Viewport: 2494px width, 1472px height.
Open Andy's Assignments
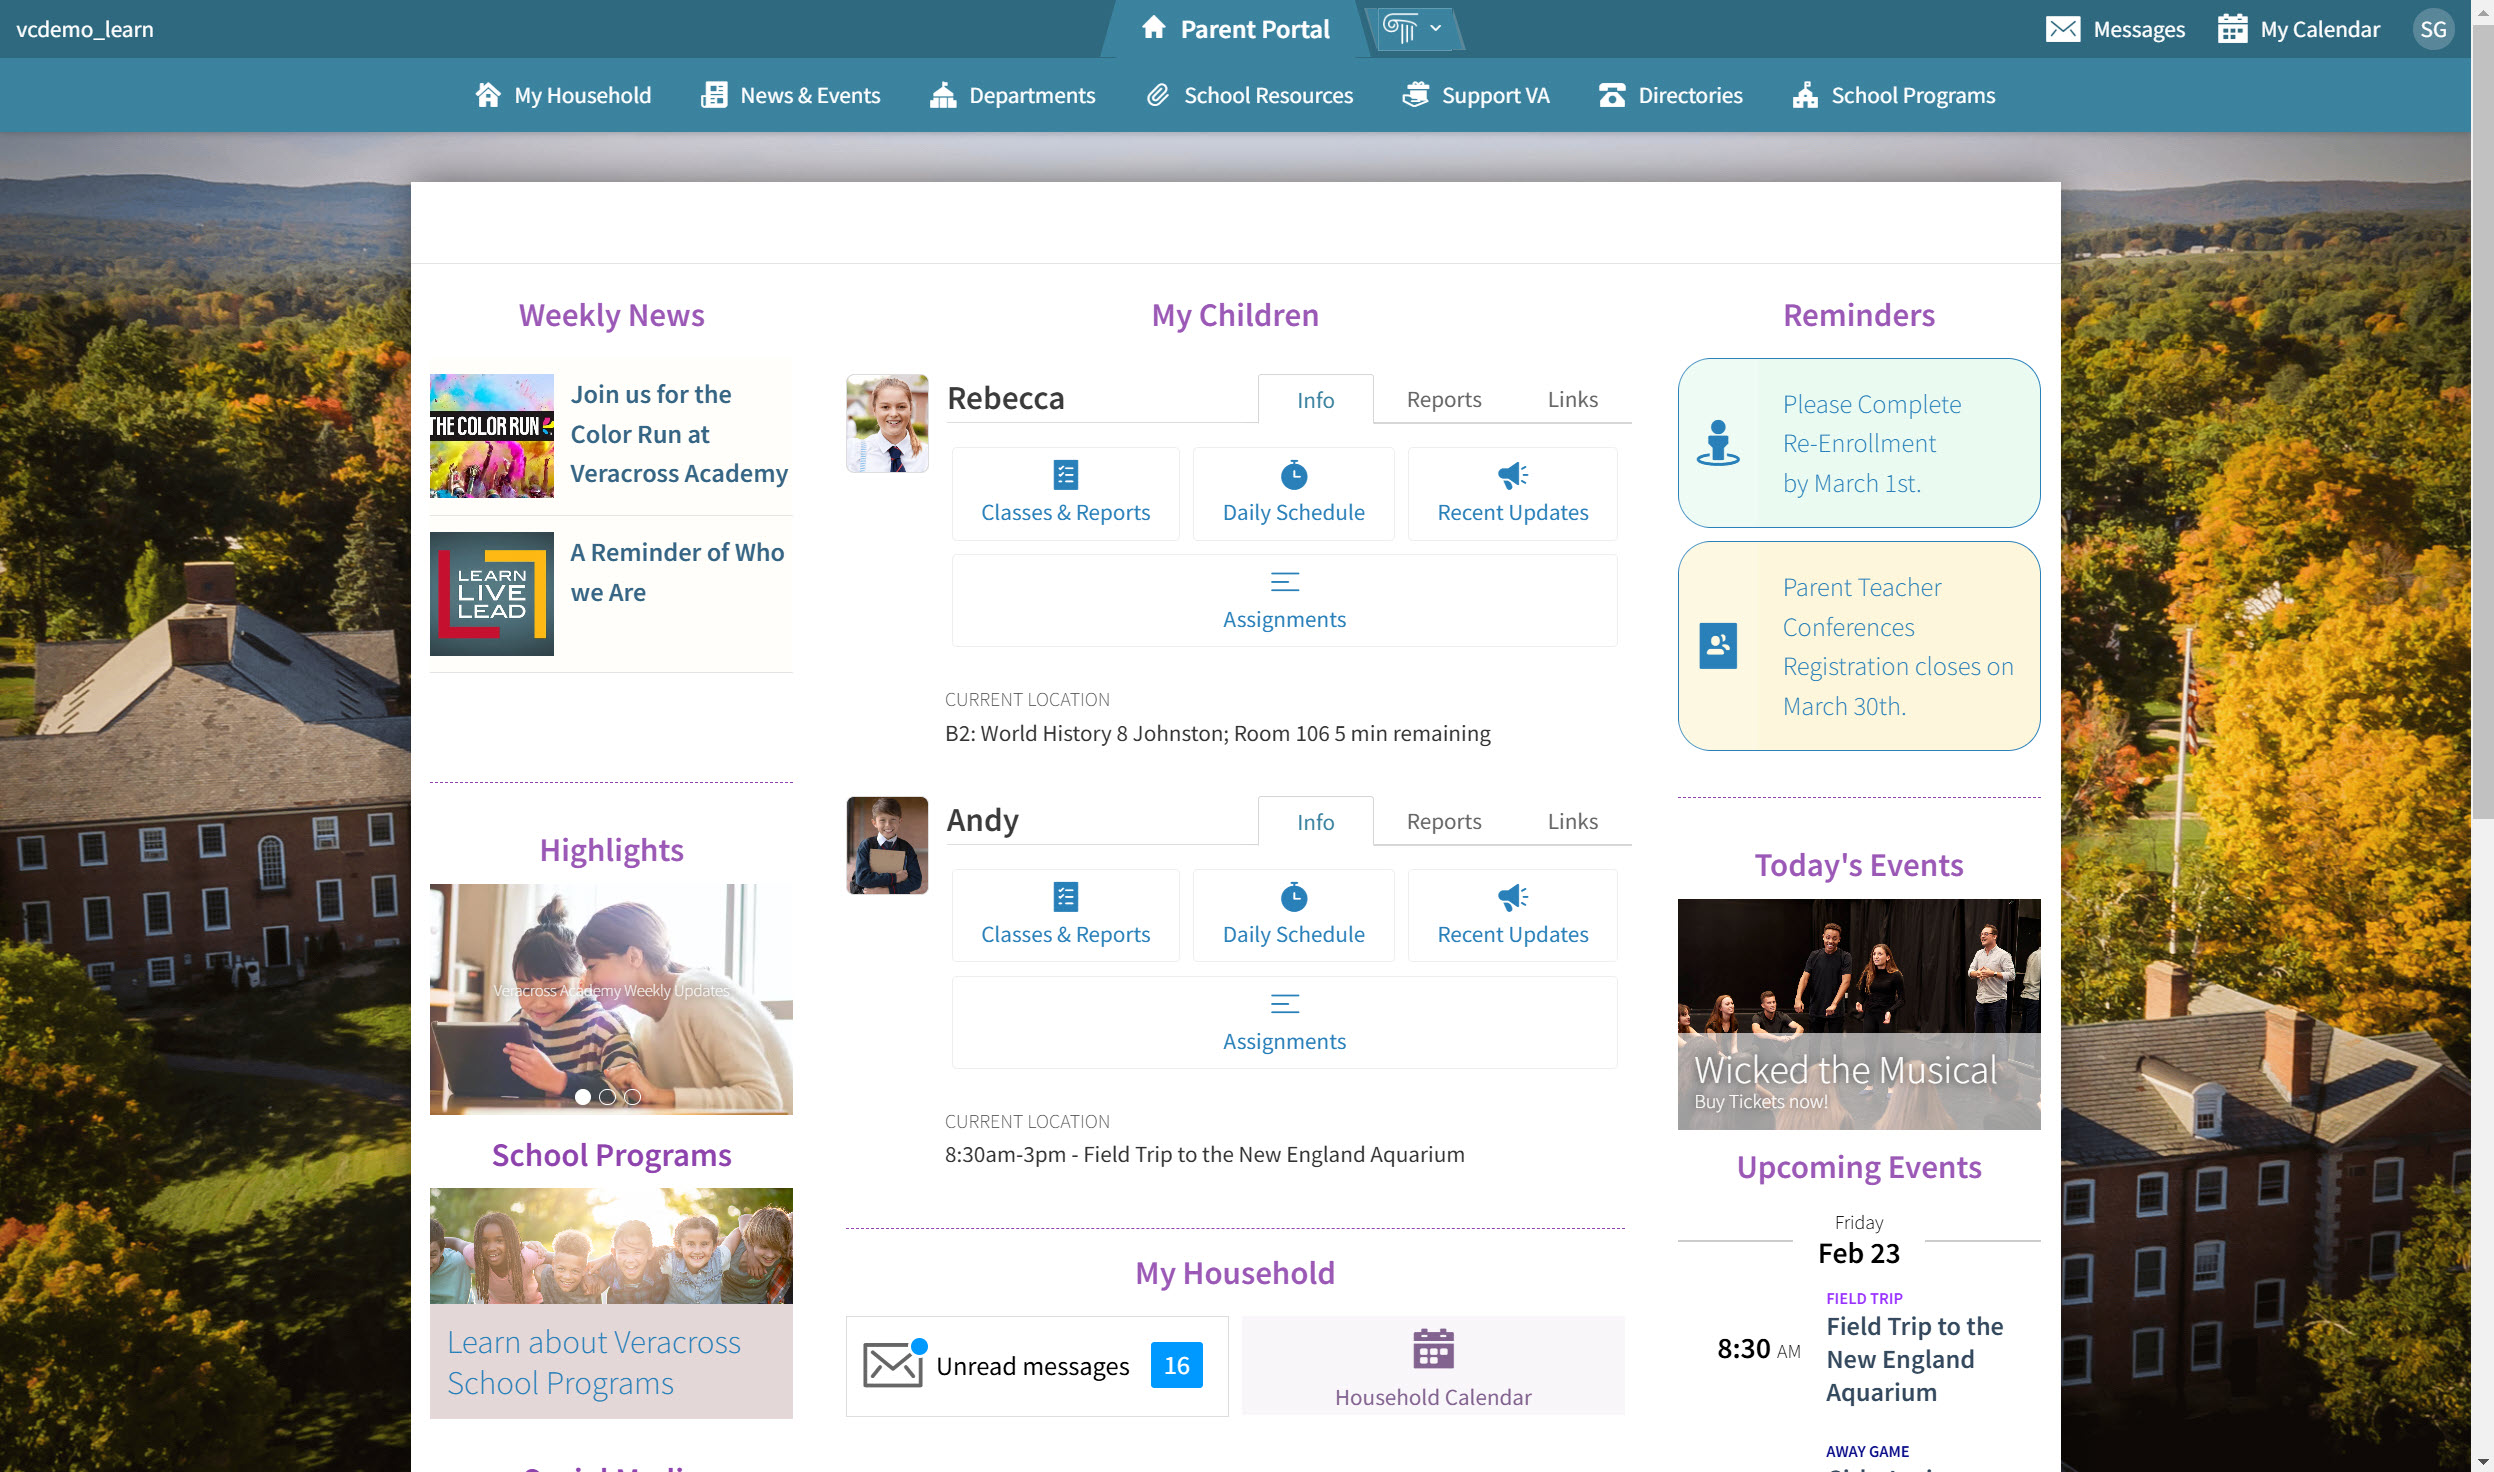click(1284, 1022)
